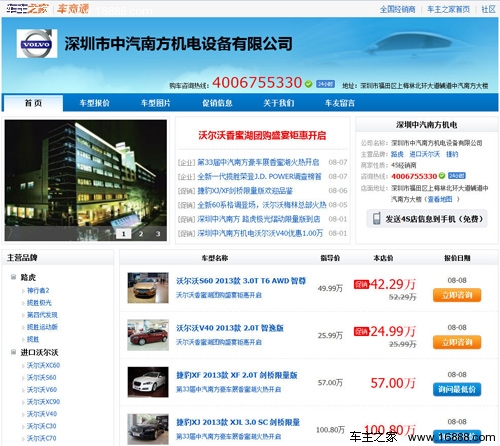Click the Volvo logo in the header
This screenshot has height=446, width=500.
click(37, 44)
